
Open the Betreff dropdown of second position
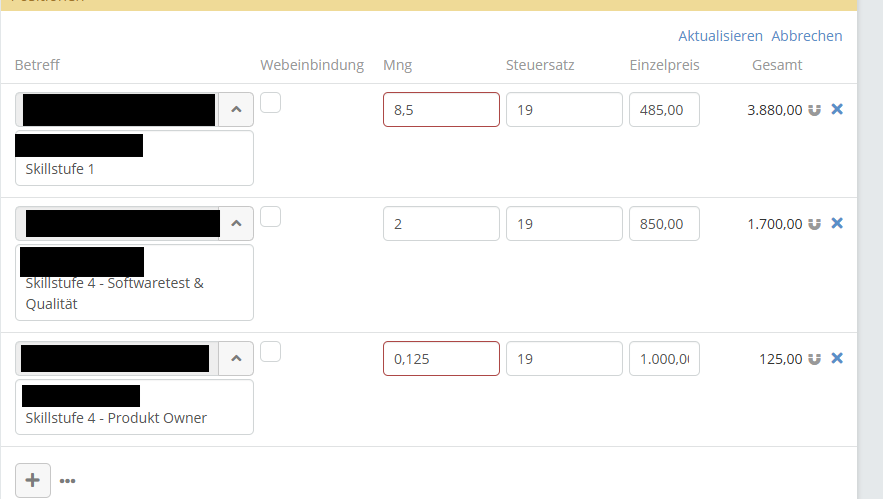tap(235, 224)
